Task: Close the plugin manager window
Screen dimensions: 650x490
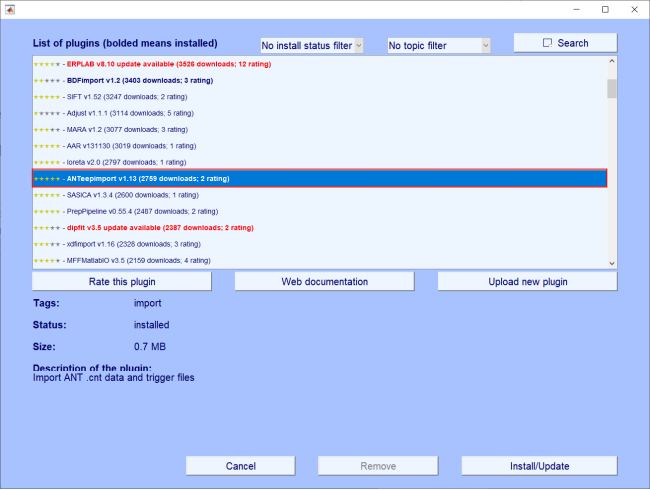Action: point(634,10)
